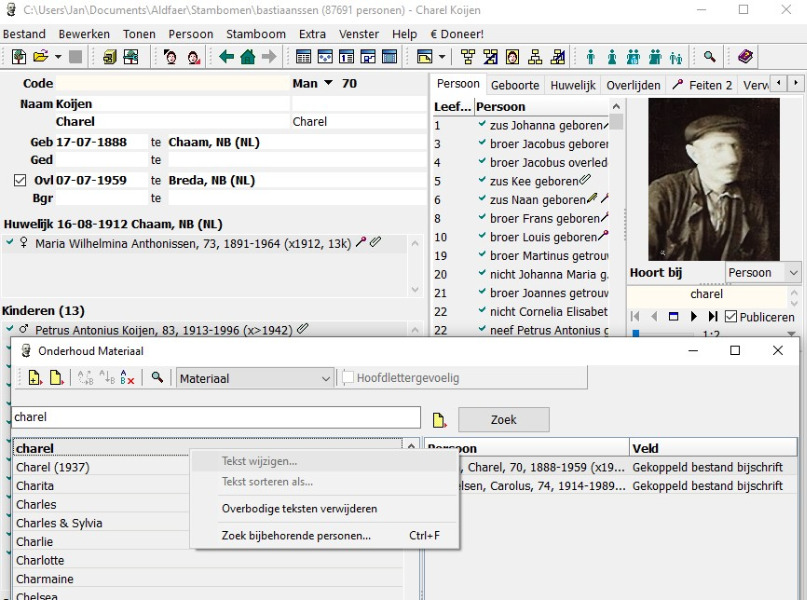Click search icon in Onderhoud Materiaal toolbar

[157, 379]
